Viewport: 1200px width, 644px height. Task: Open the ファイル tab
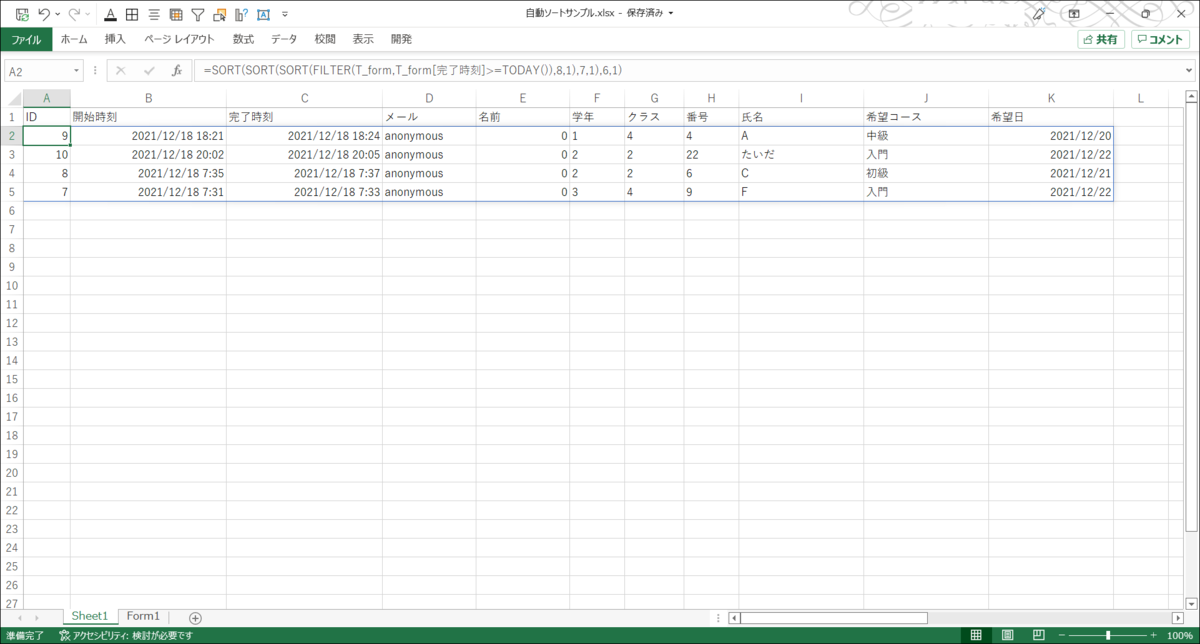(x=26, y=39)
